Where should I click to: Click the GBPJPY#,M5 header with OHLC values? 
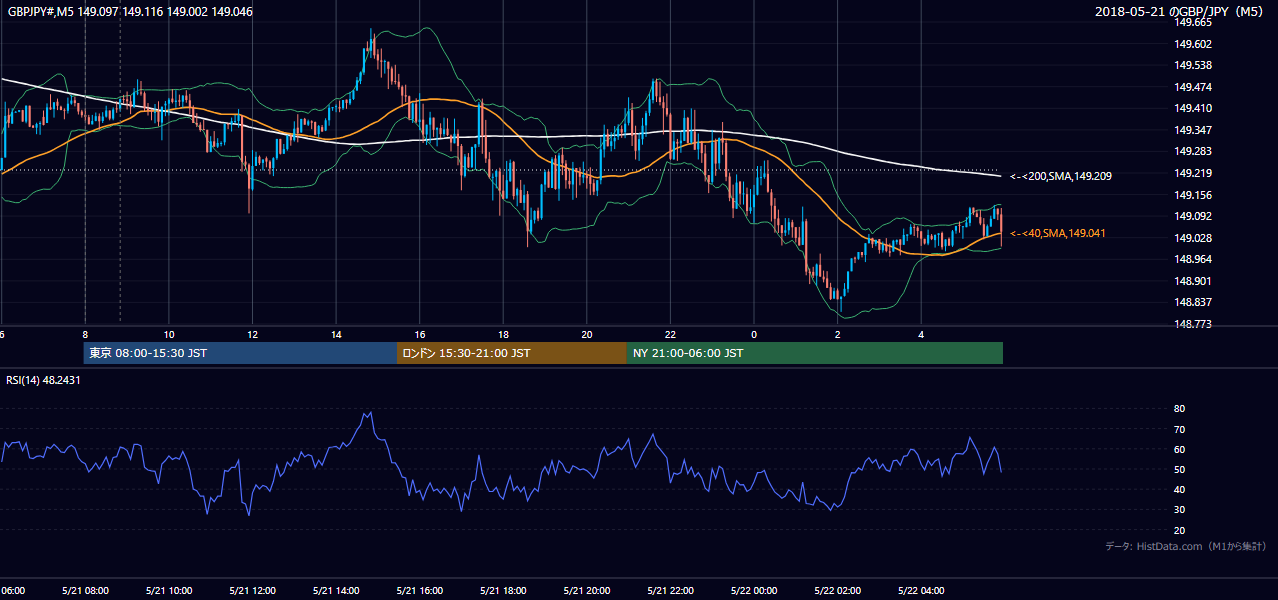(x=129, y=11)
